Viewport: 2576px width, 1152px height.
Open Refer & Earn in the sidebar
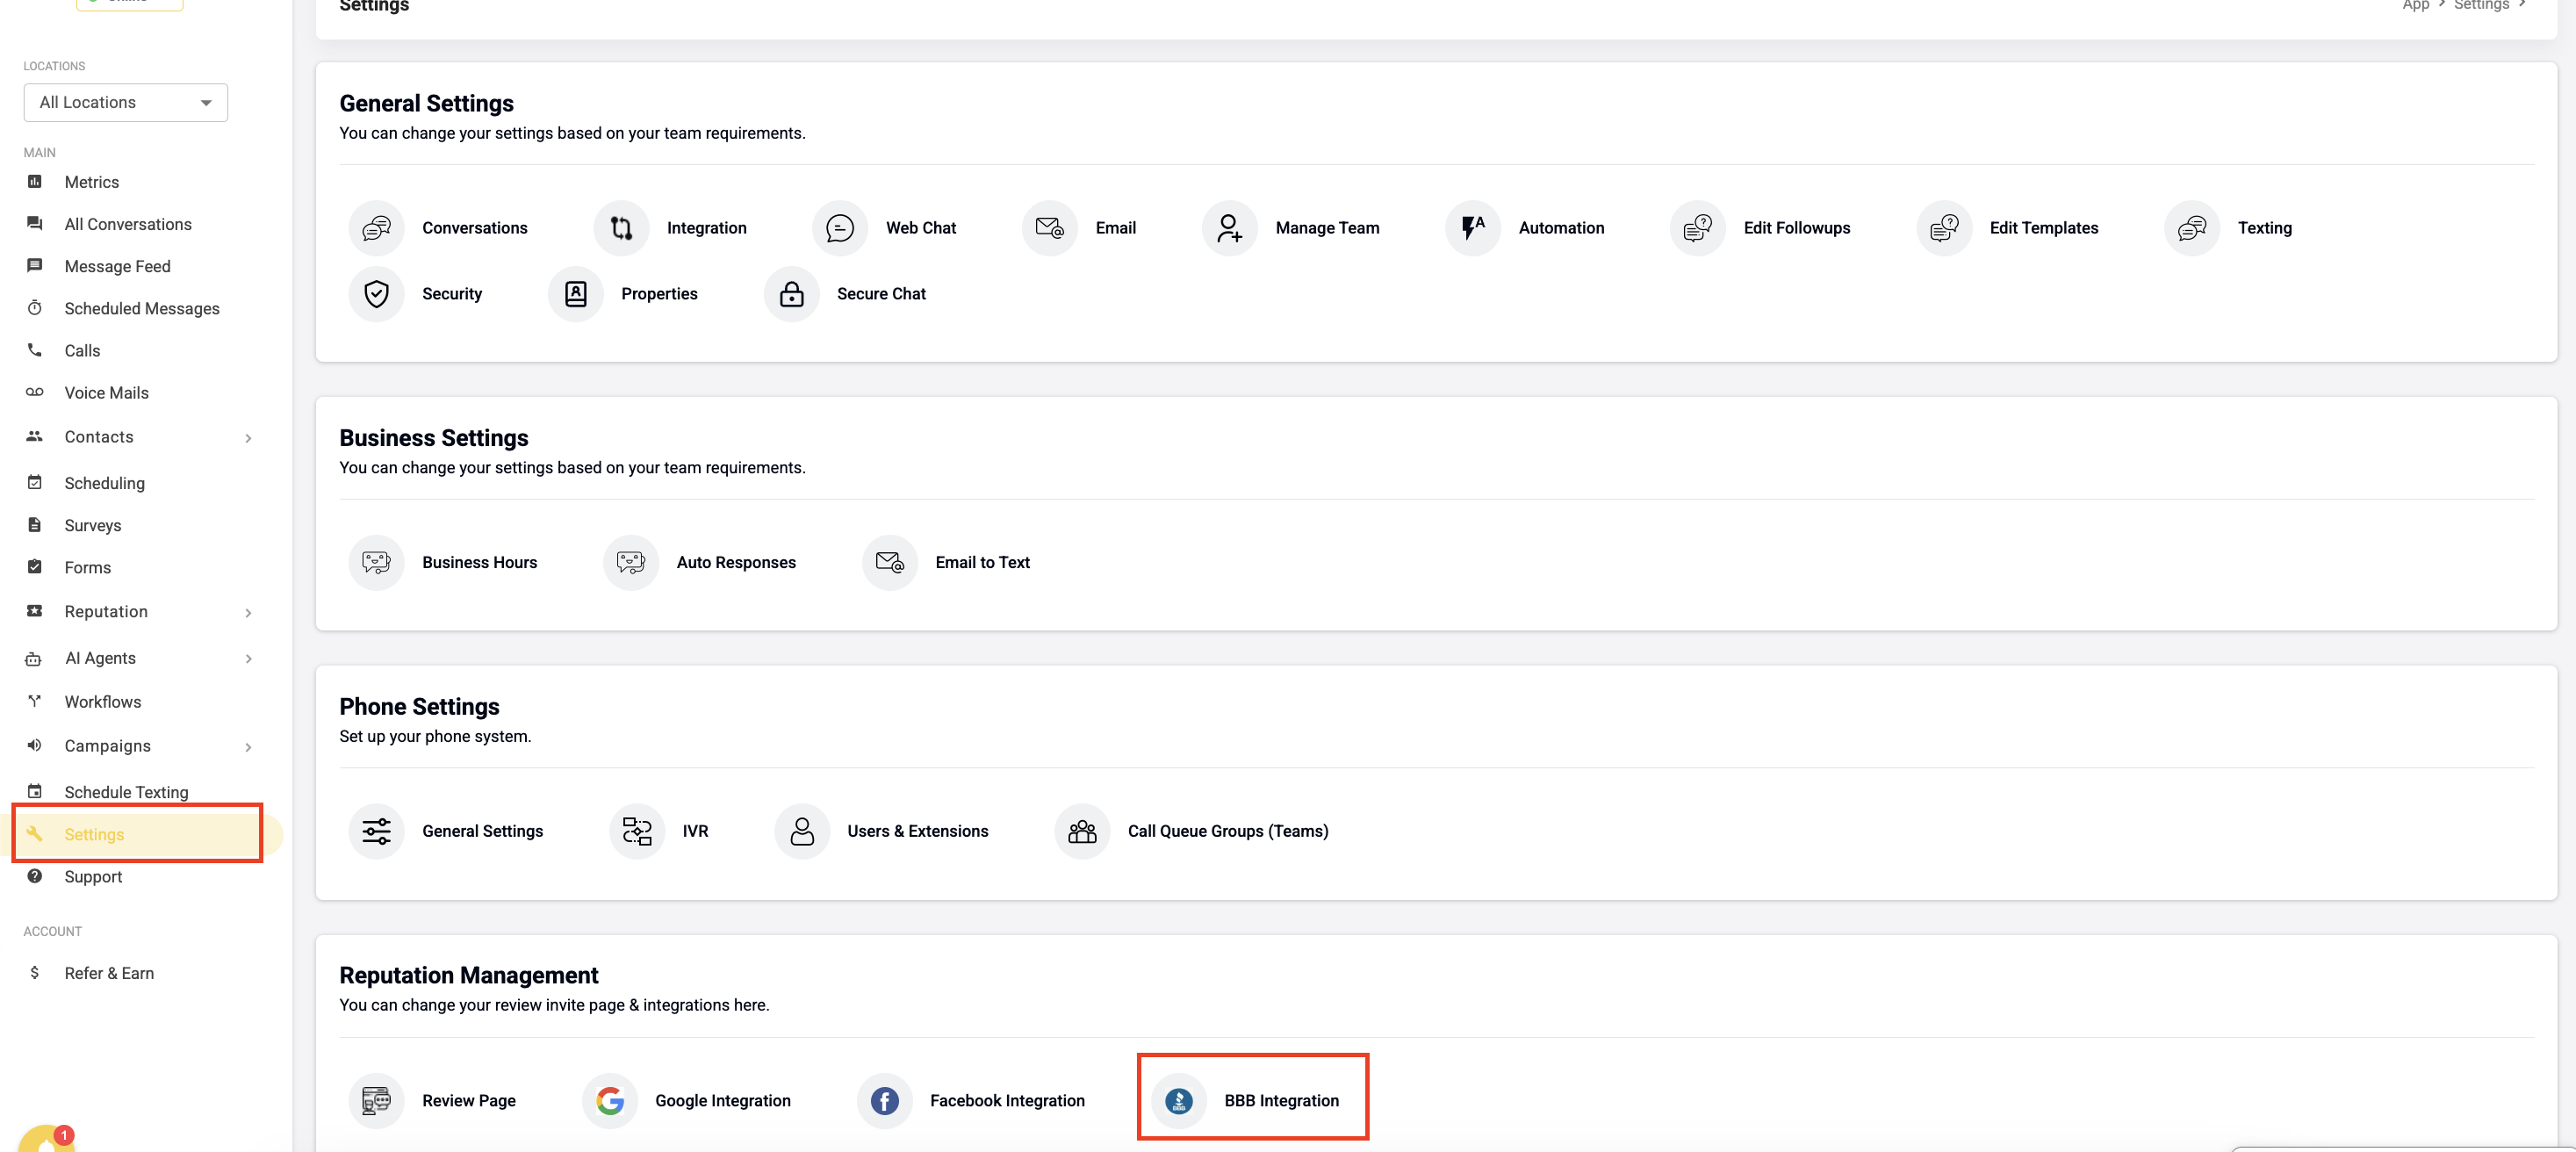(x=109, y=973)
